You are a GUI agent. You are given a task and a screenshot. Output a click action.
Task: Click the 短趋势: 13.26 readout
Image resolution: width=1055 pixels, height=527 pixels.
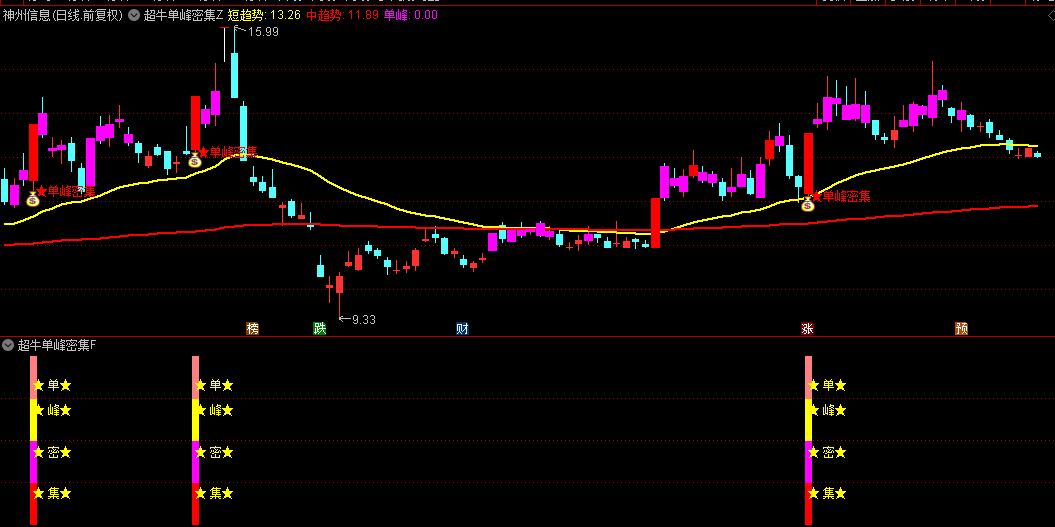coord(264,15)
